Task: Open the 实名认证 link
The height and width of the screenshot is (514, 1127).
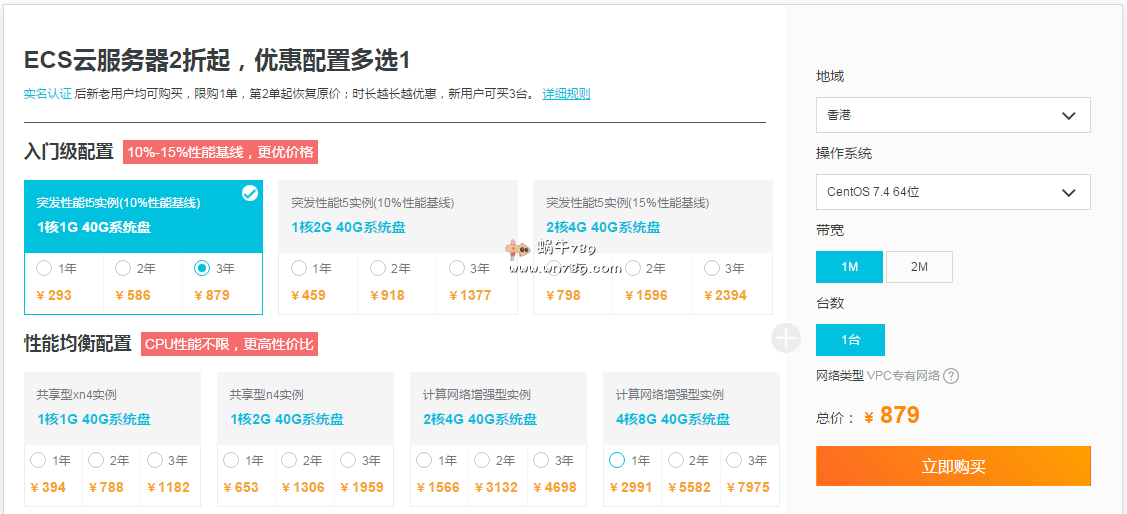Action: coord(47,94)
